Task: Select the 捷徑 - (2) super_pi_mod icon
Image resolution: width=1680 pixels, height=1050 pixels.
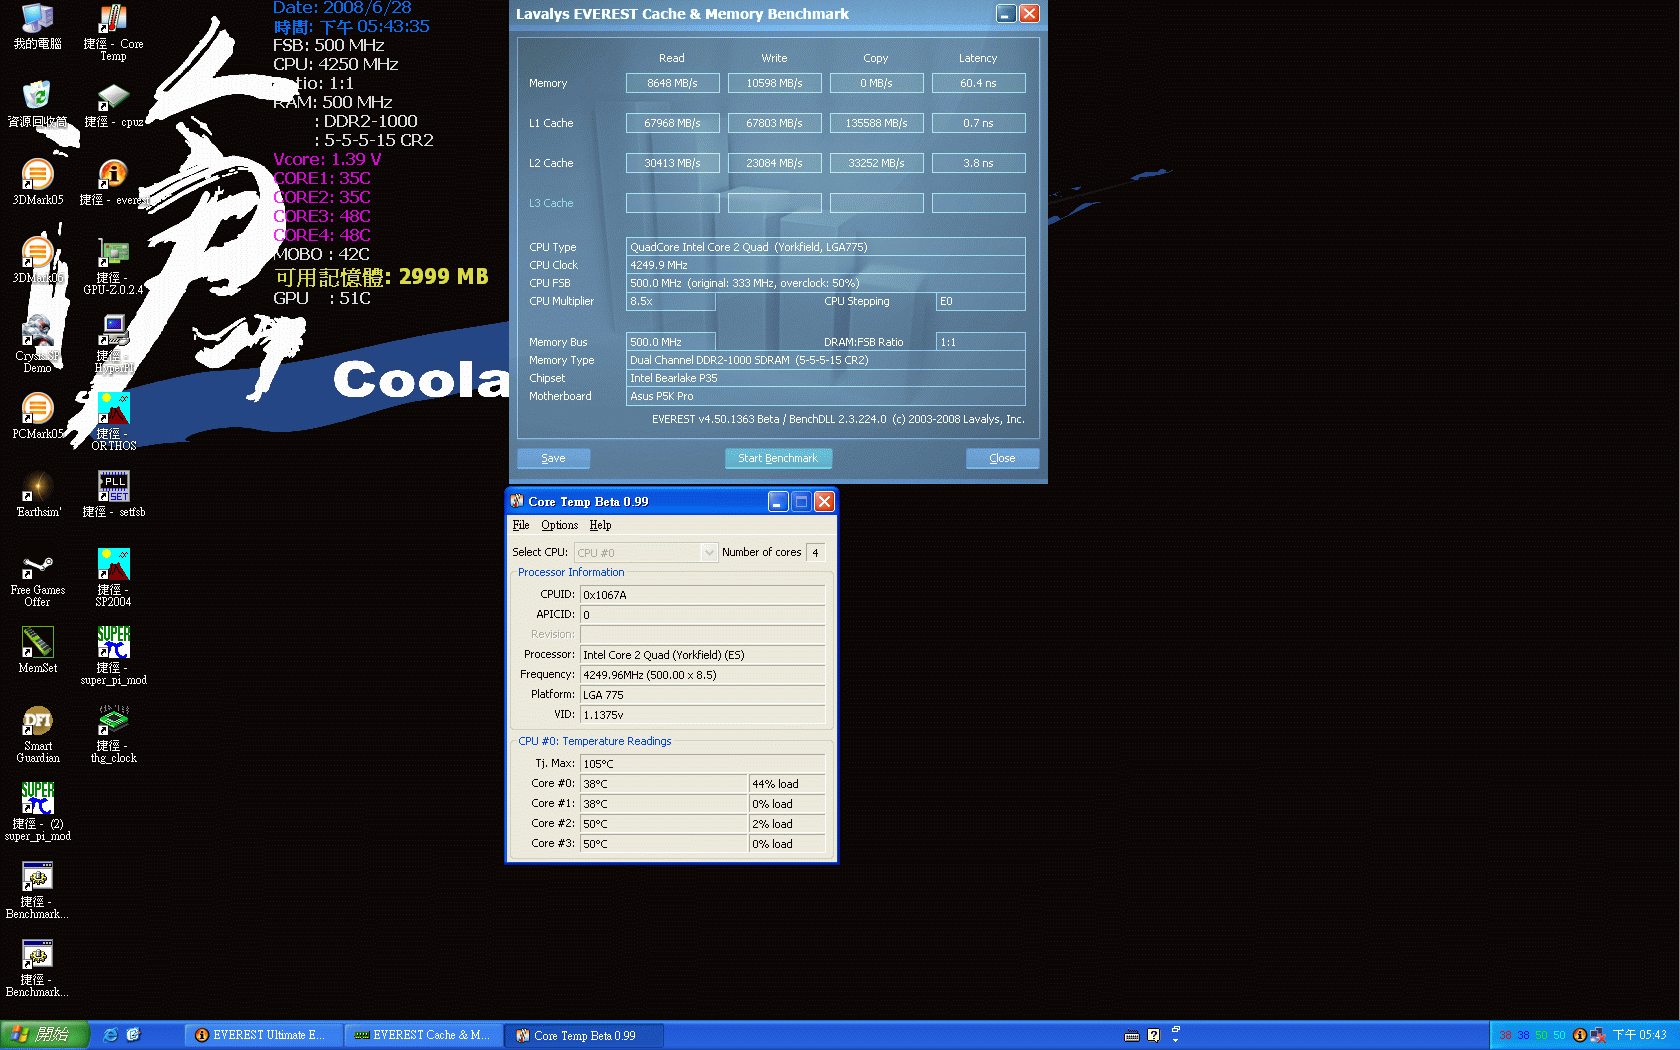Action: click(x=37, y=812)
